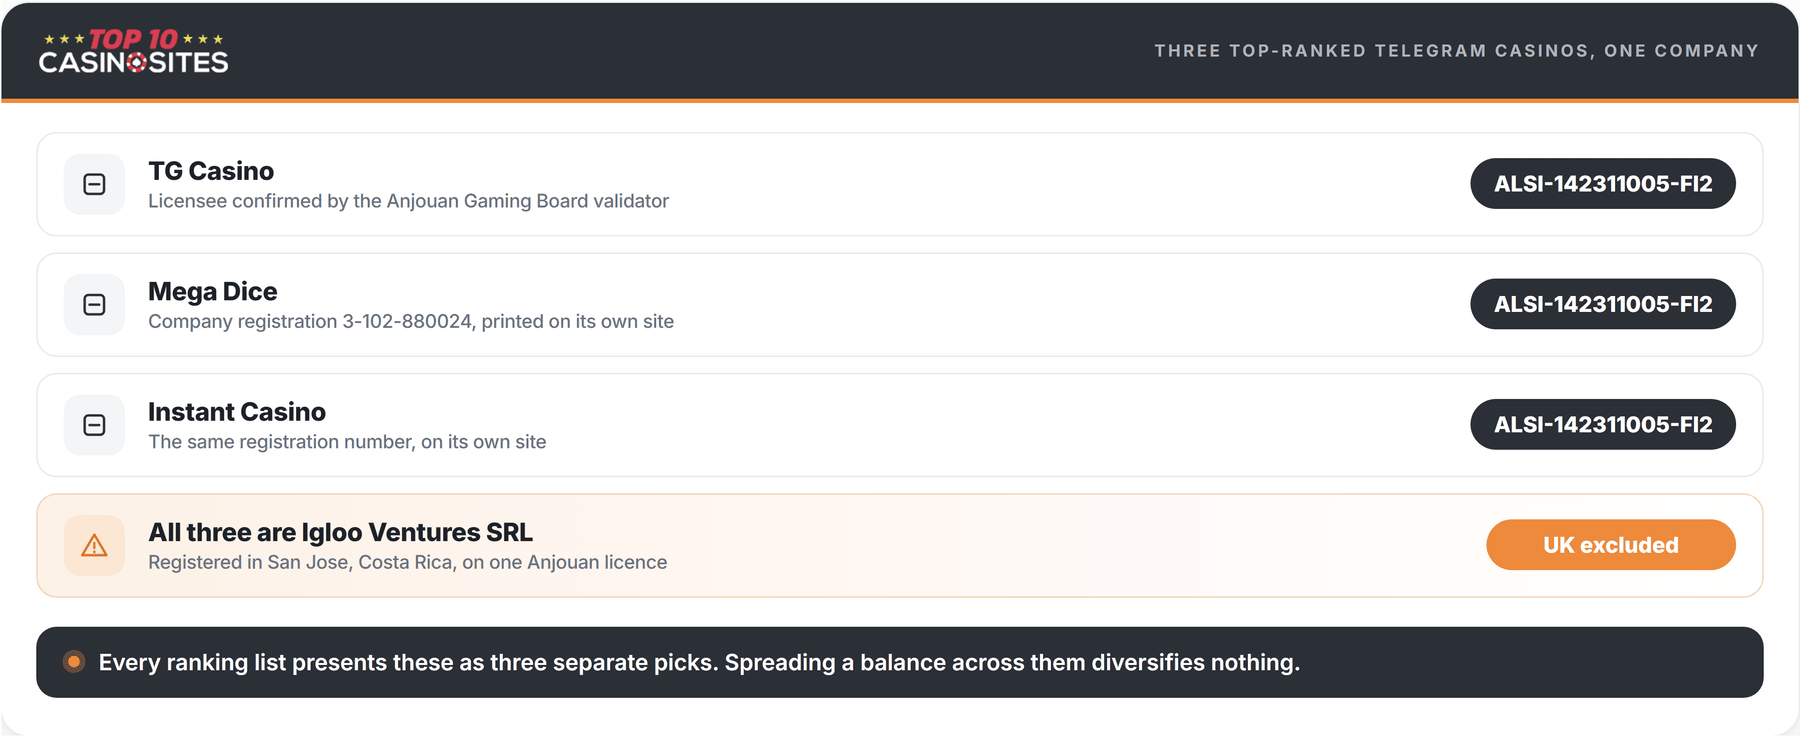The image size is (1800, 737).
Task: Select the Instant Casino heading
Action: [x=237, y=412]
